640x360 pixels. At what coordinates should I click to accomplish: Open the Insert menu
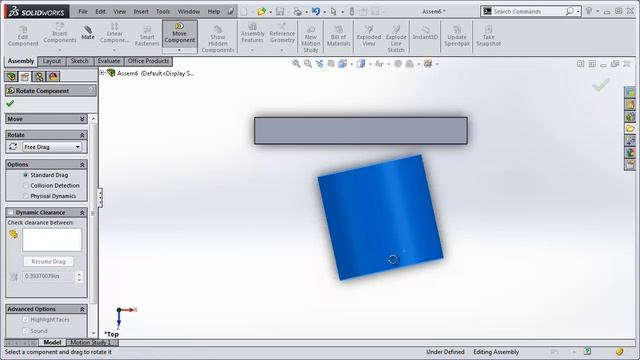coord(141,11)
